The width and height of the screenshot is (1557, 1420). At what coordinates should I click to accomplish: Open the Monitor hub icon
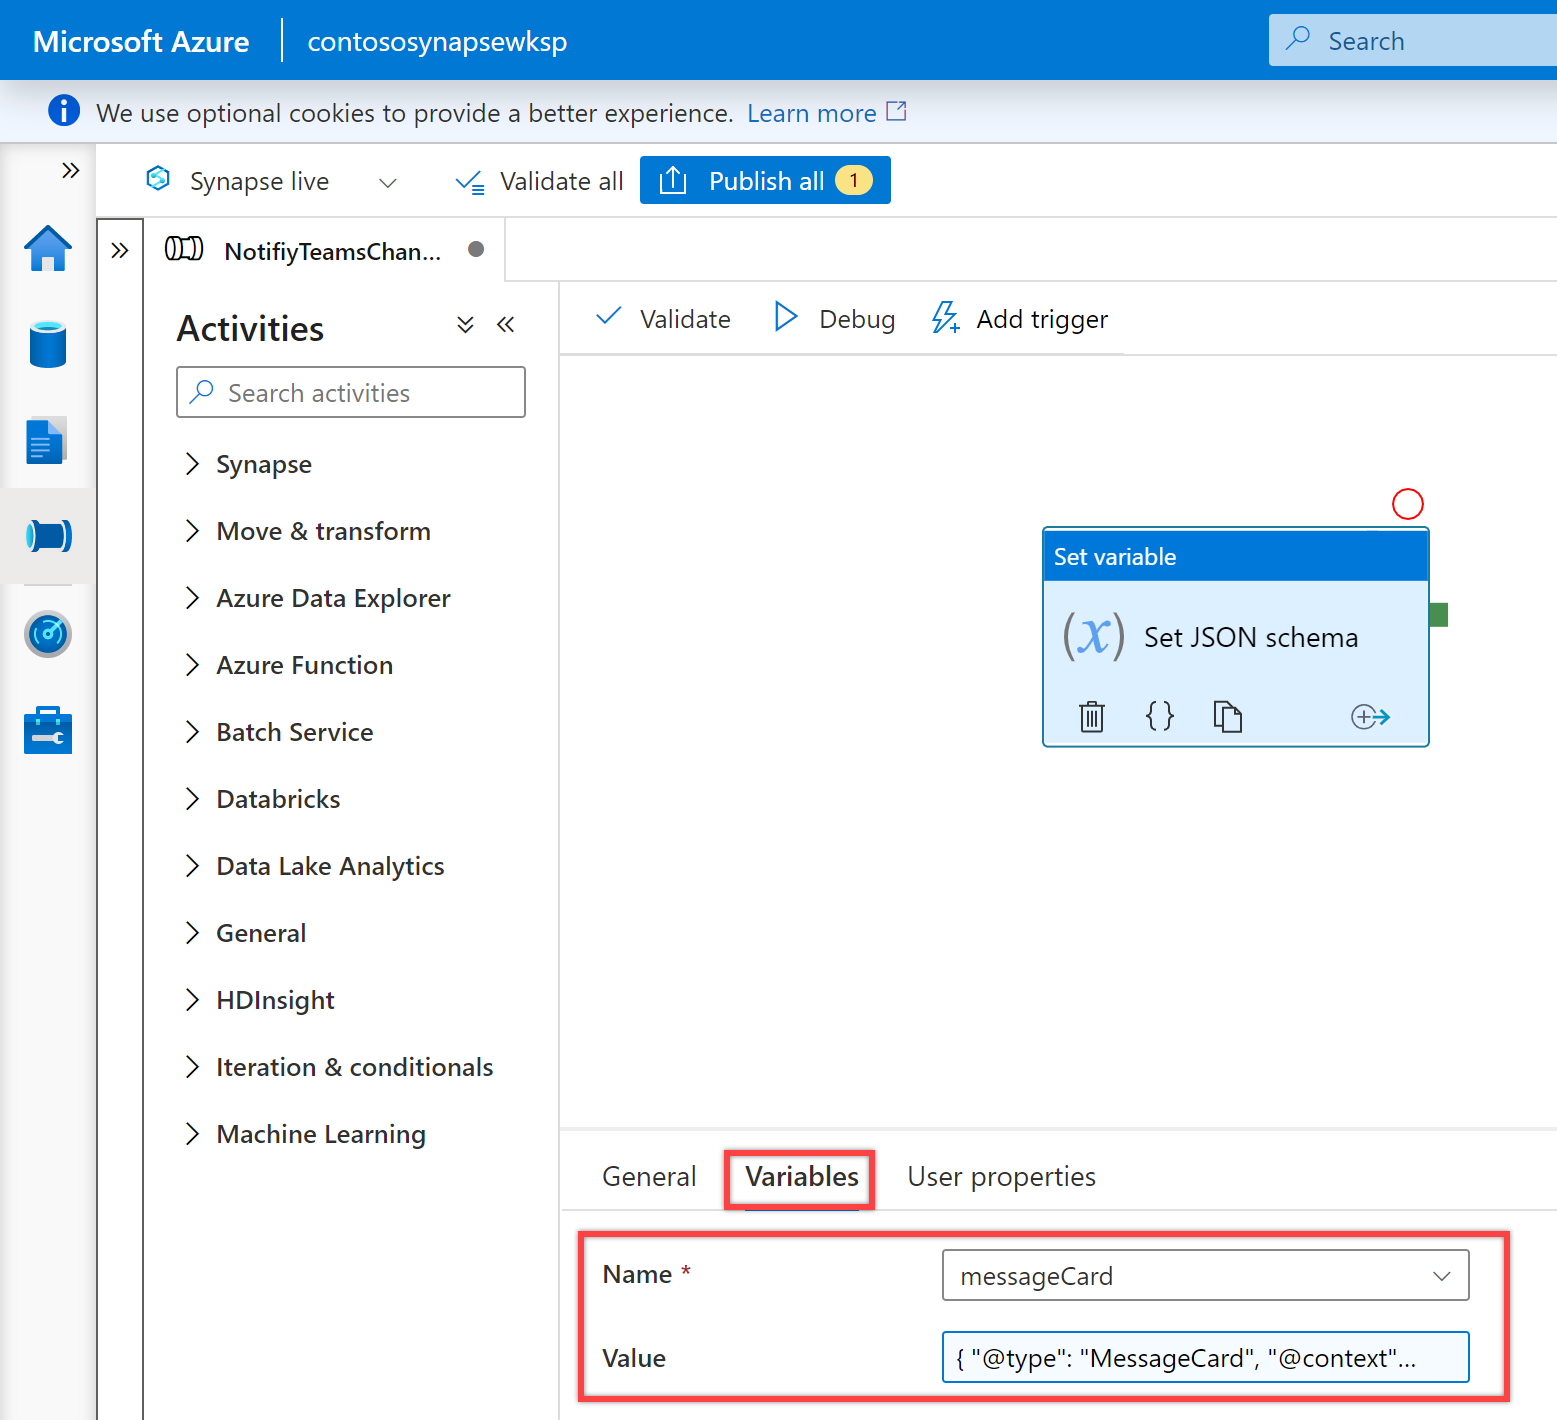(x=47, y=634)
